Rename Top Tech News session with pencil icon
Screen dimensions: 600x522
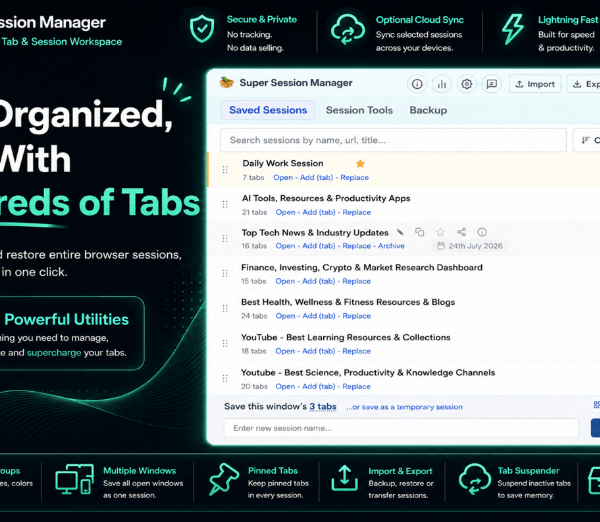click(400, 232)
